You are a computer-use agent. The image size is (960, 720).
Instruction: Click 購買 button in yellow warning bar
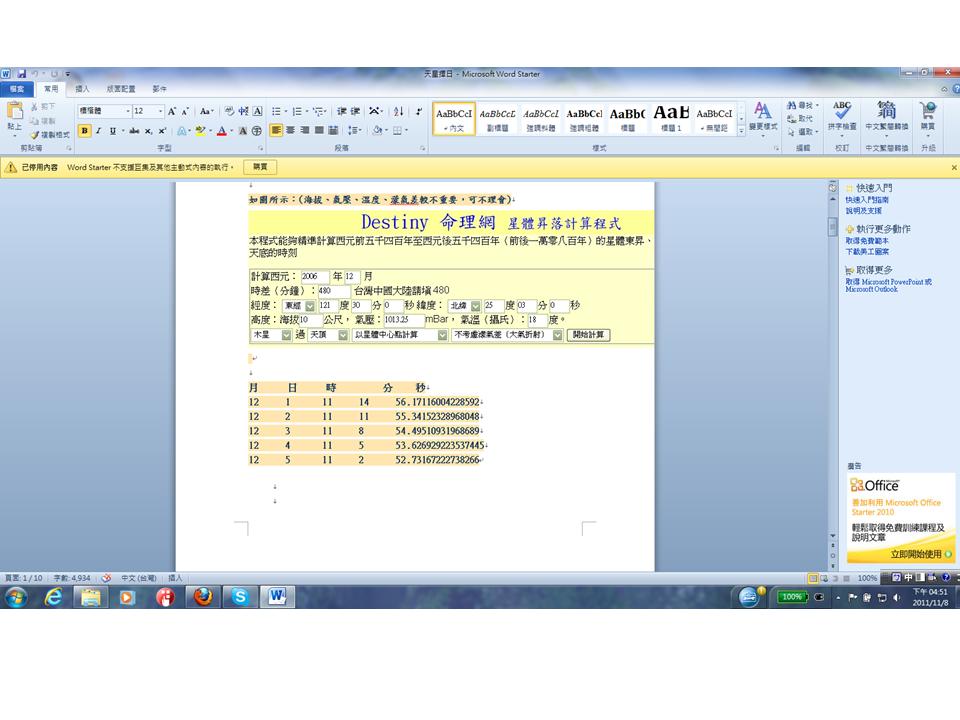260,167
